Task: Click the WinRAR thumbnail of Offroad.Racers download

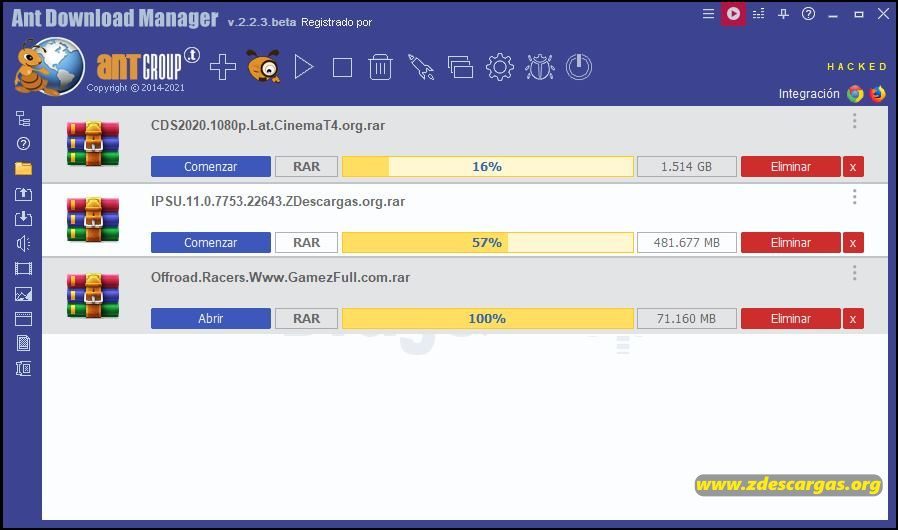Action: point(93,295)
